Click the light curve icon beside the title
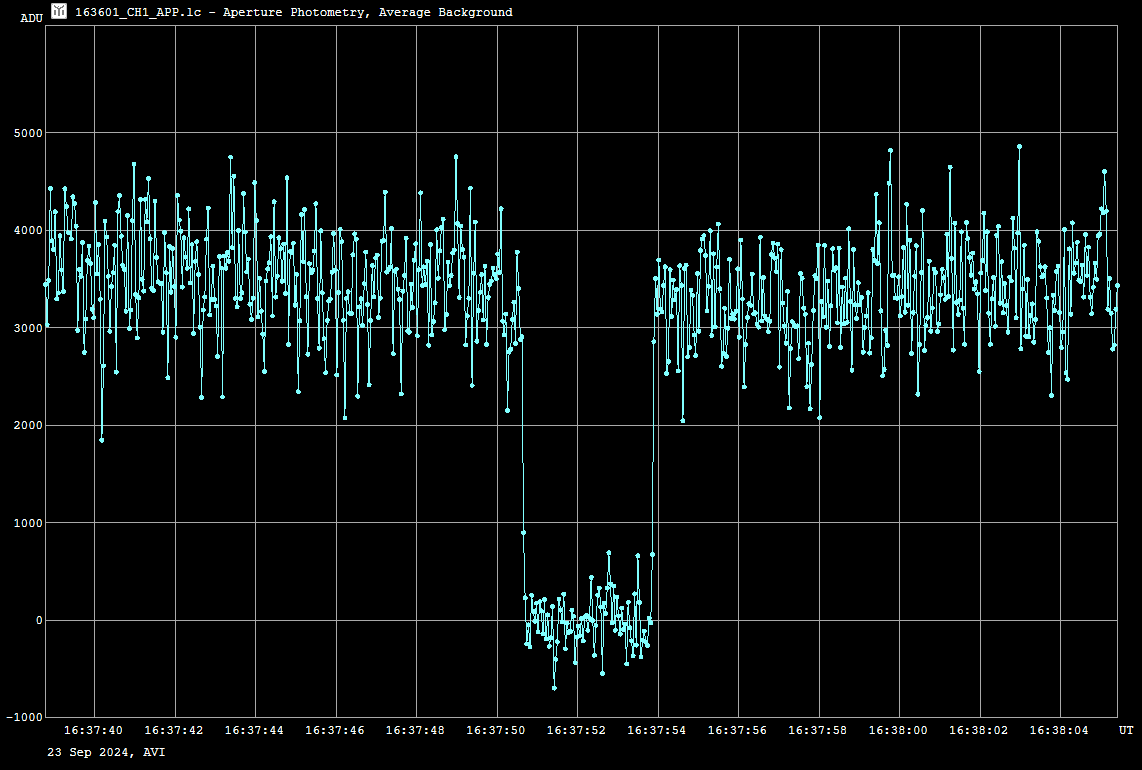This screenshot has height=770, width=1142. 59,11
